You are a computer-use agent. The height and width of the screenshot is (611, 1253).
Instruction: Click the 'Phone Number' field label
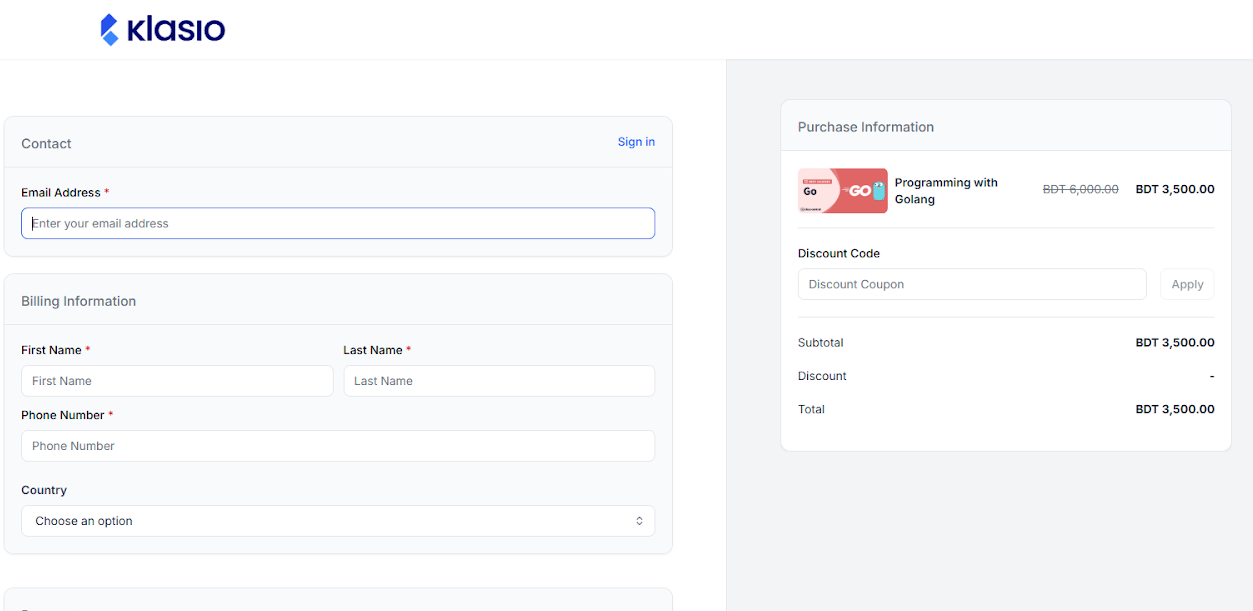click(x=63, y=415)
